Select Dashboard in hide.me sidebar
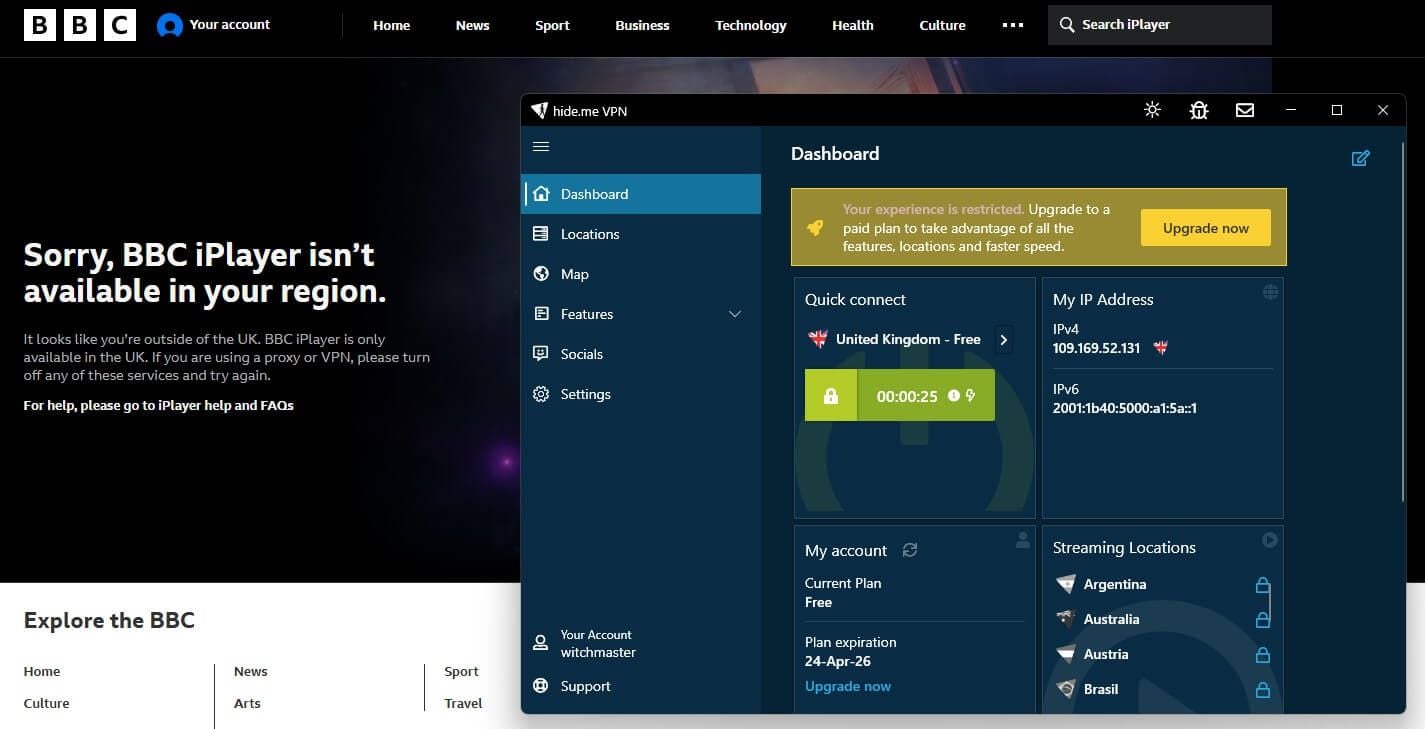1425x729 pixels. coord(641,194)
